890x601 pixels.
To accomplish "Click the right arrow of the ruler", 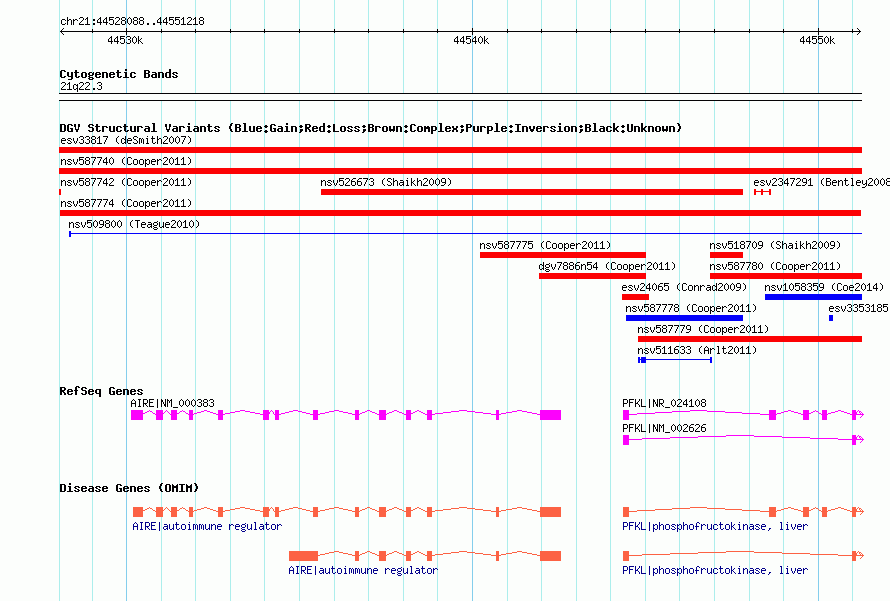I will tap(858, 31).
